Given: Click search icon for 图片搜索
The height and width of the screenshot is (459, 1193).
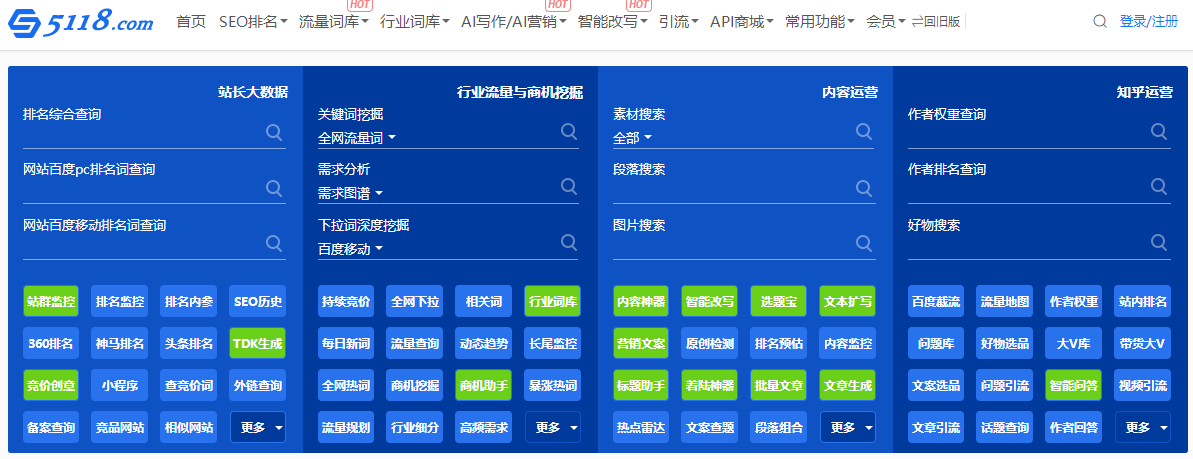Looking at the screenshot, I should coord(864,243).
